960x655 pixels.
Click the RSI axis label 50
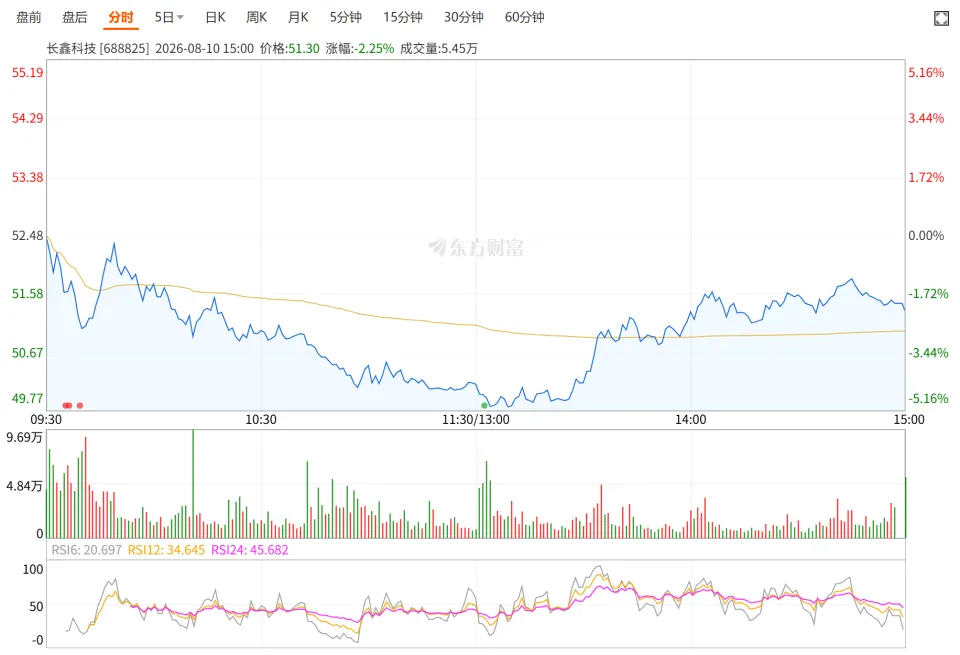(37, 606)
